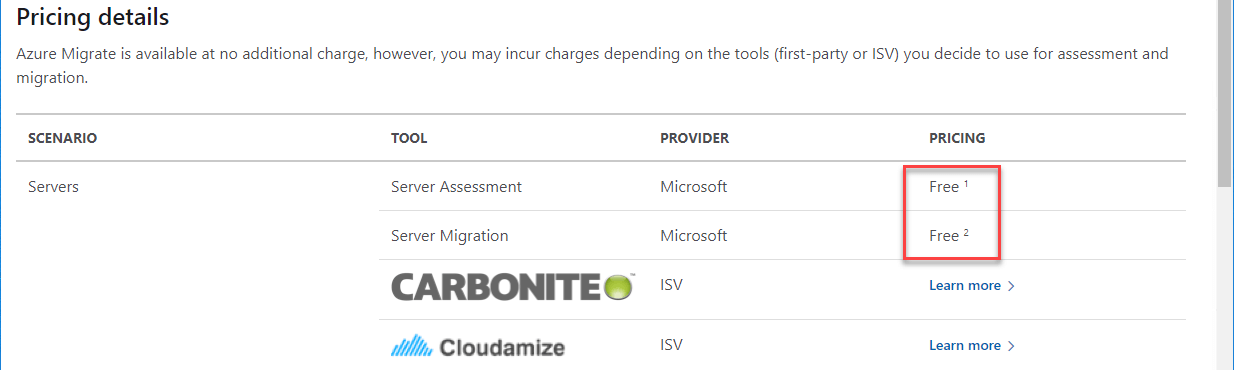Click the Server Assessment tool name

[x=456, y=187]
